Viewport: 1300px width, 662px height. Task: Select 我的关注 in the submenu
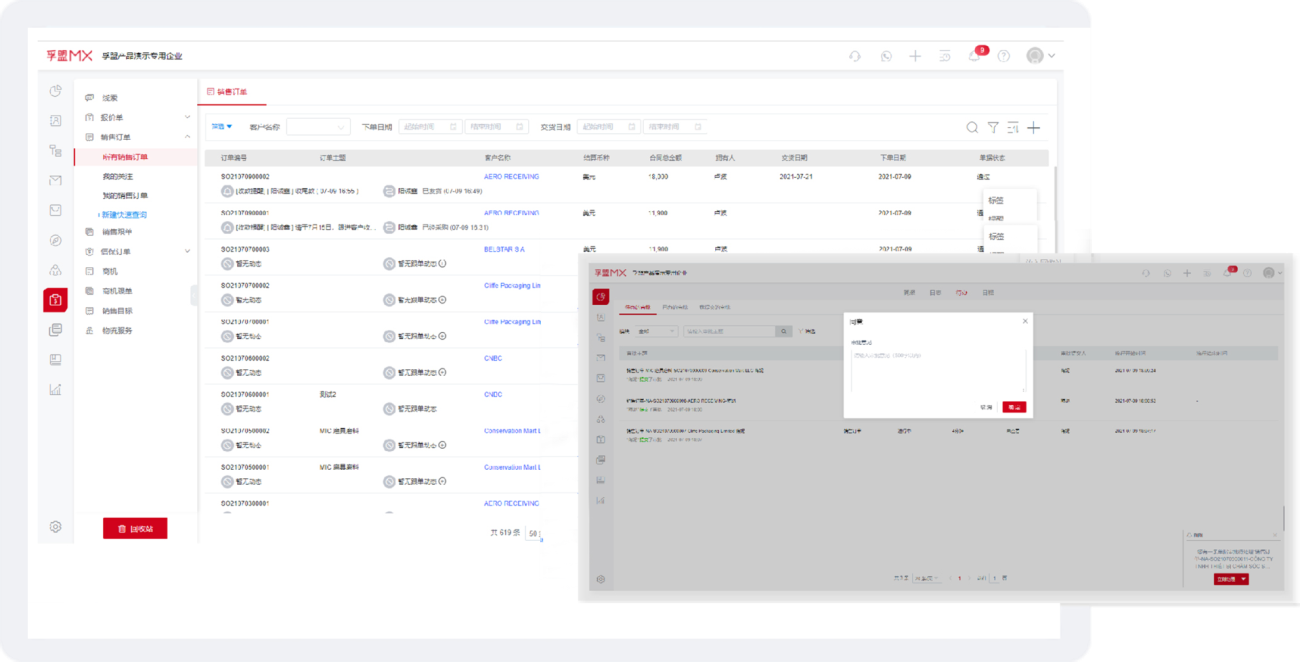(118, 177)
